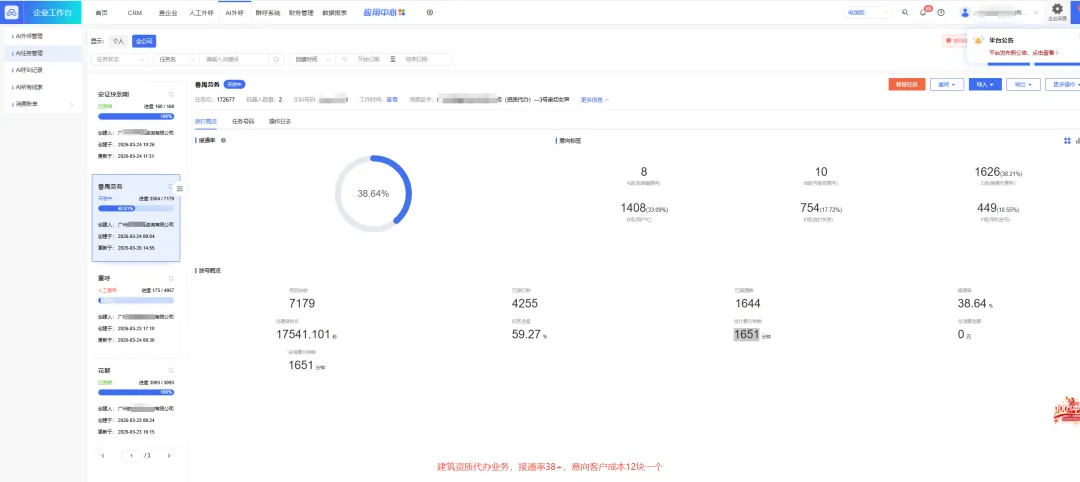Click the clock icon in date range
The image size is (1080, 482).
coord(345,59)
